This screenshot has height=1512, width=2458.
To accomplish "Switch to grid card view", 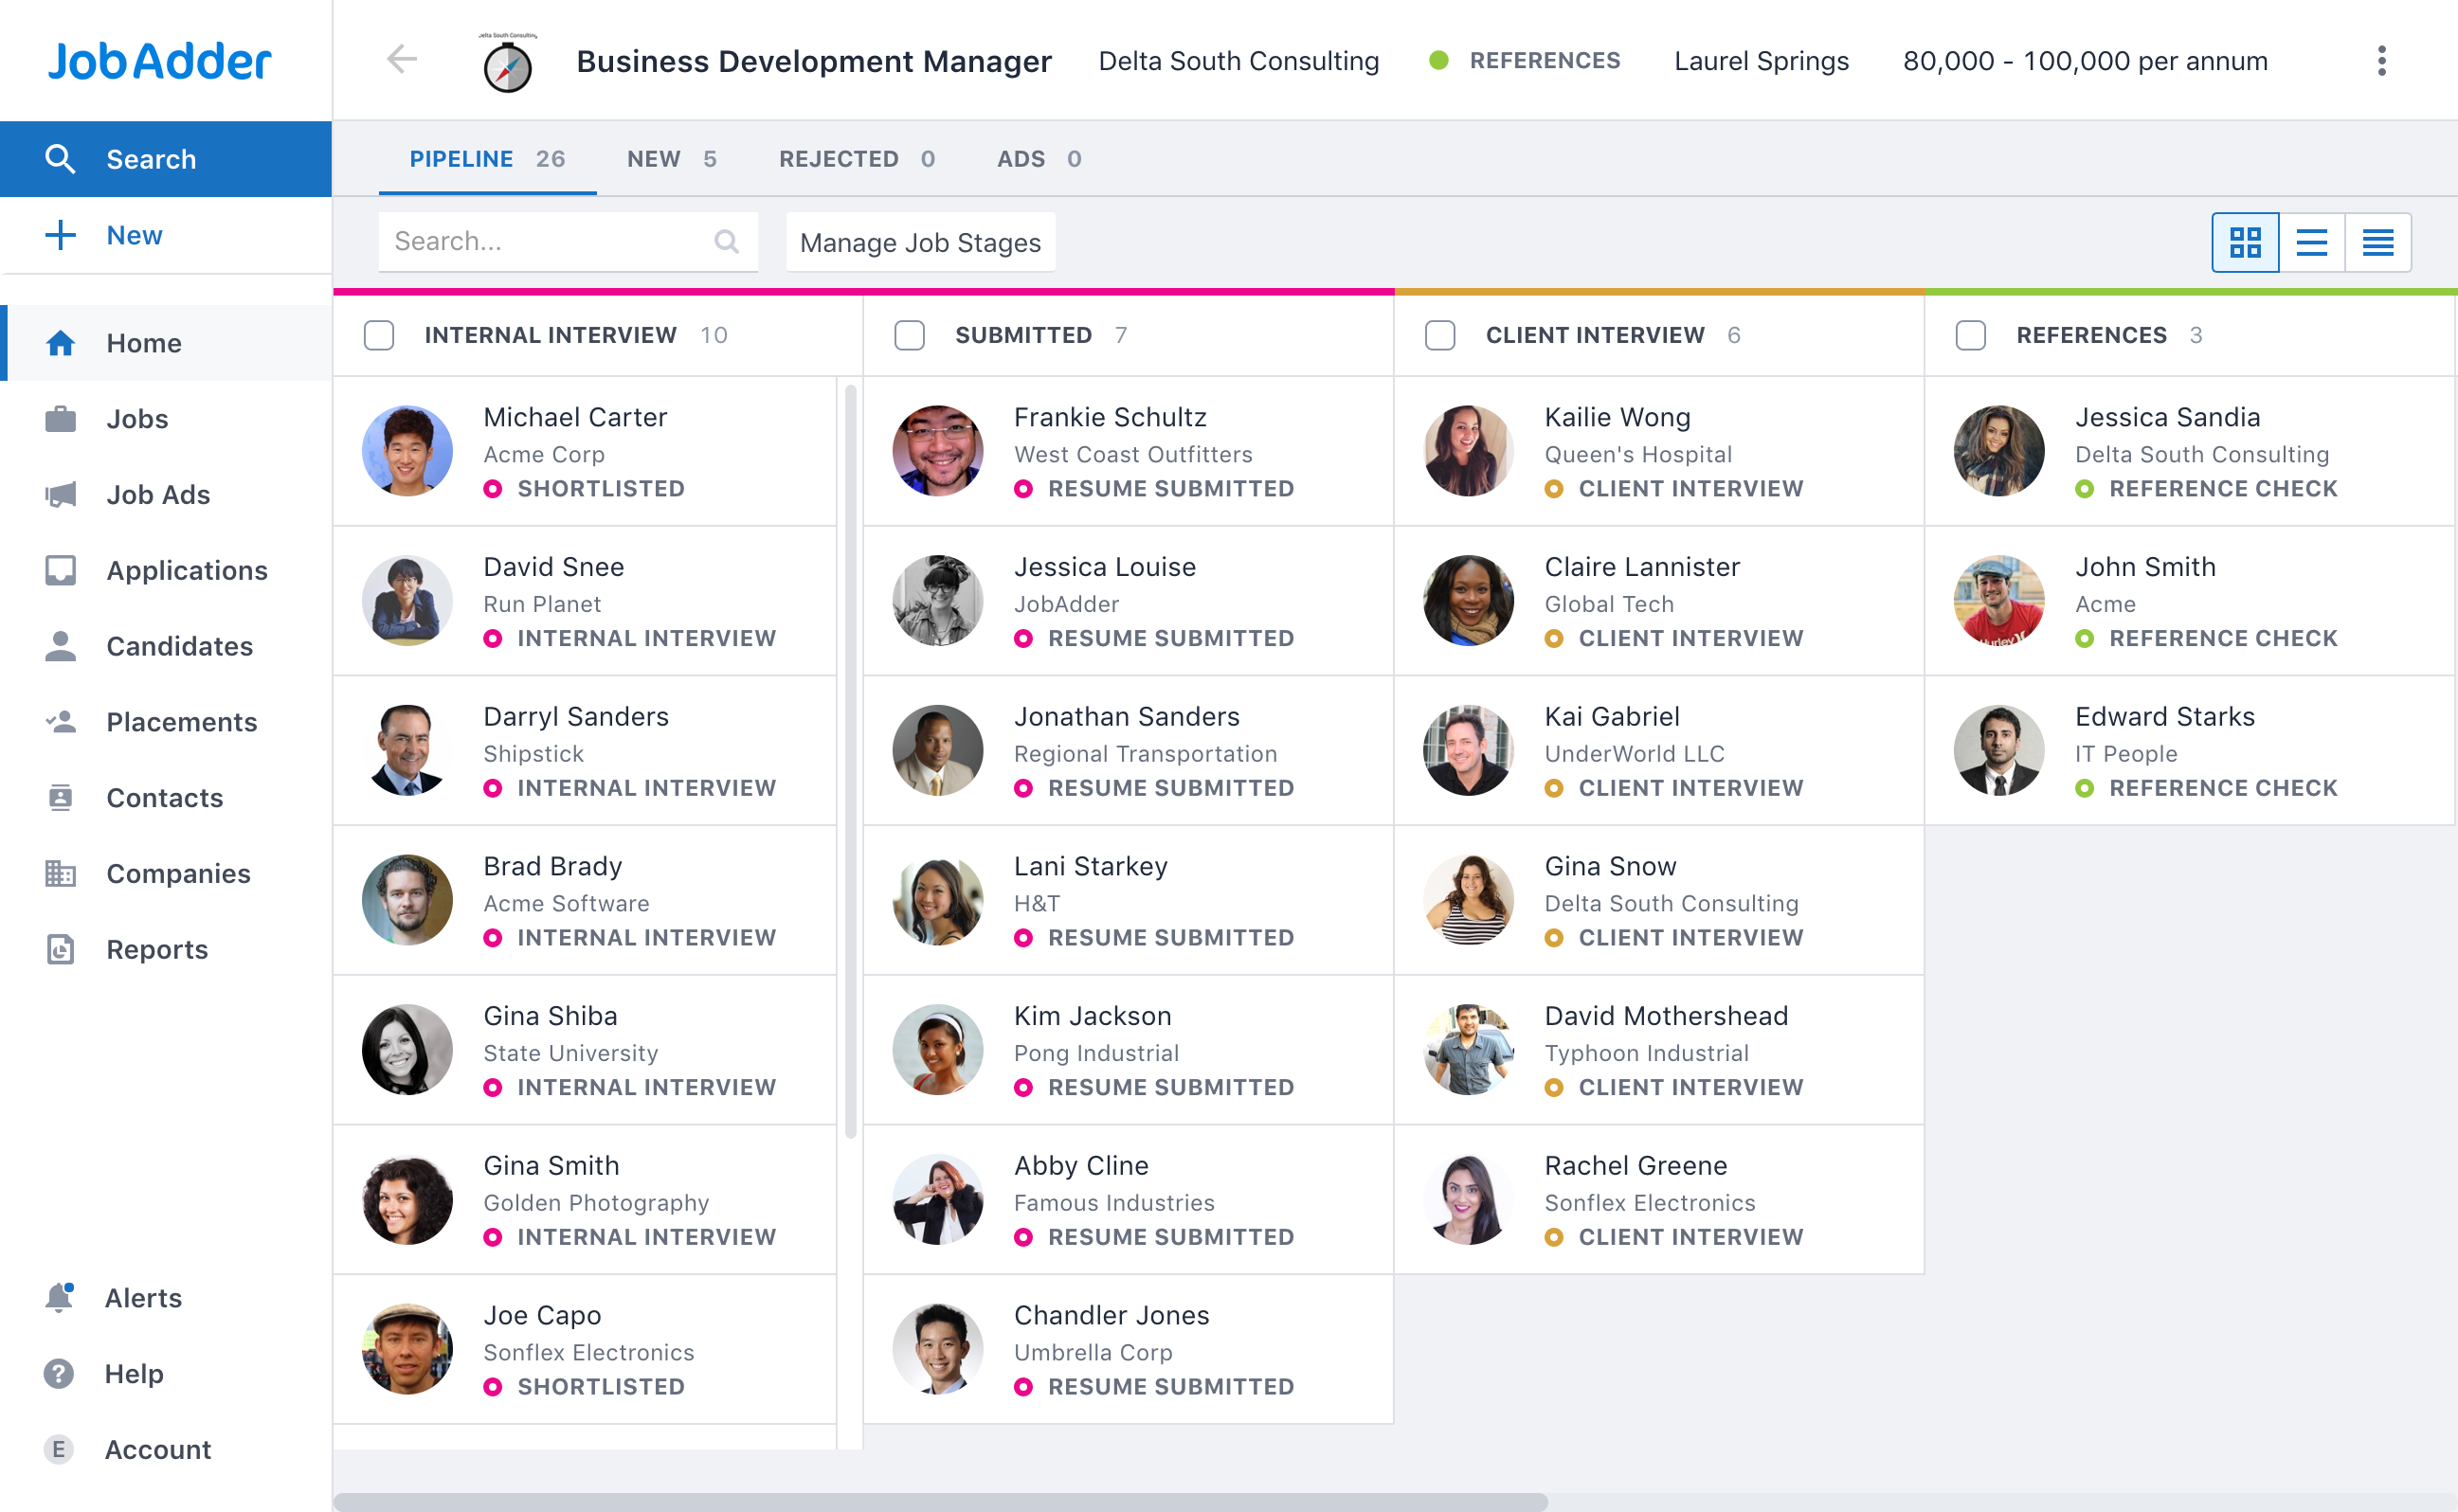I will point(2246,241).
